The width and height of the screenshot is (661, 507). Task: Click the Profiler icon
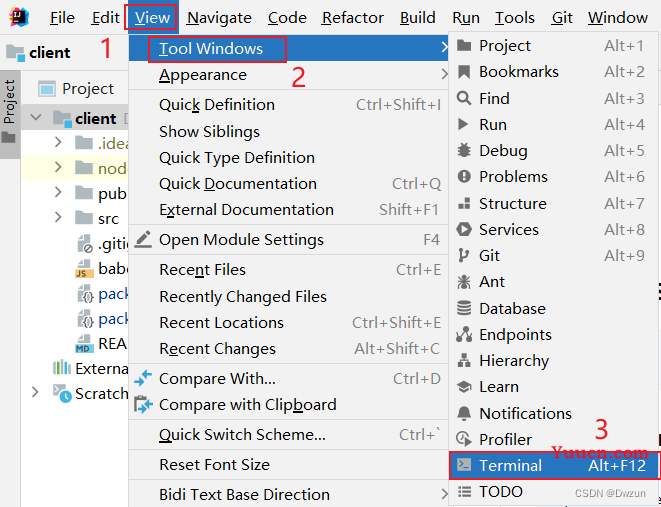tap(464, 440)
